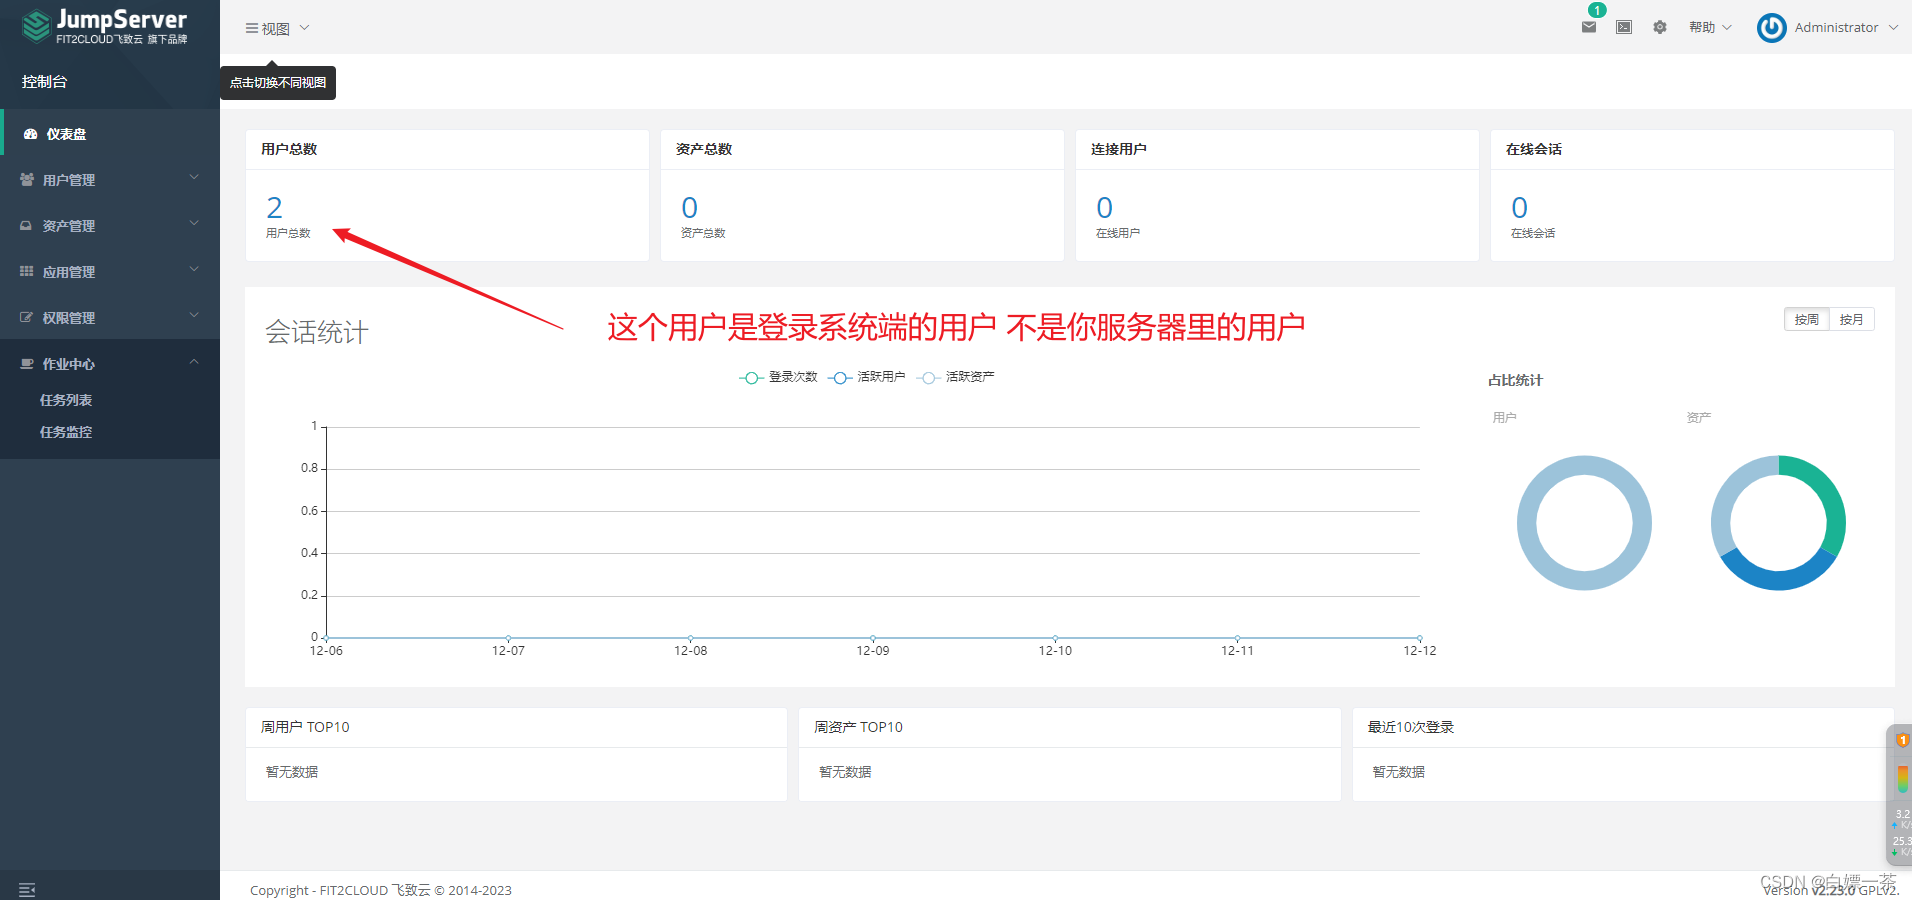Viewport: 1912px width, 900px height.
Task: Open the mail notifications icon
Action: click(x=1589, y=27)
